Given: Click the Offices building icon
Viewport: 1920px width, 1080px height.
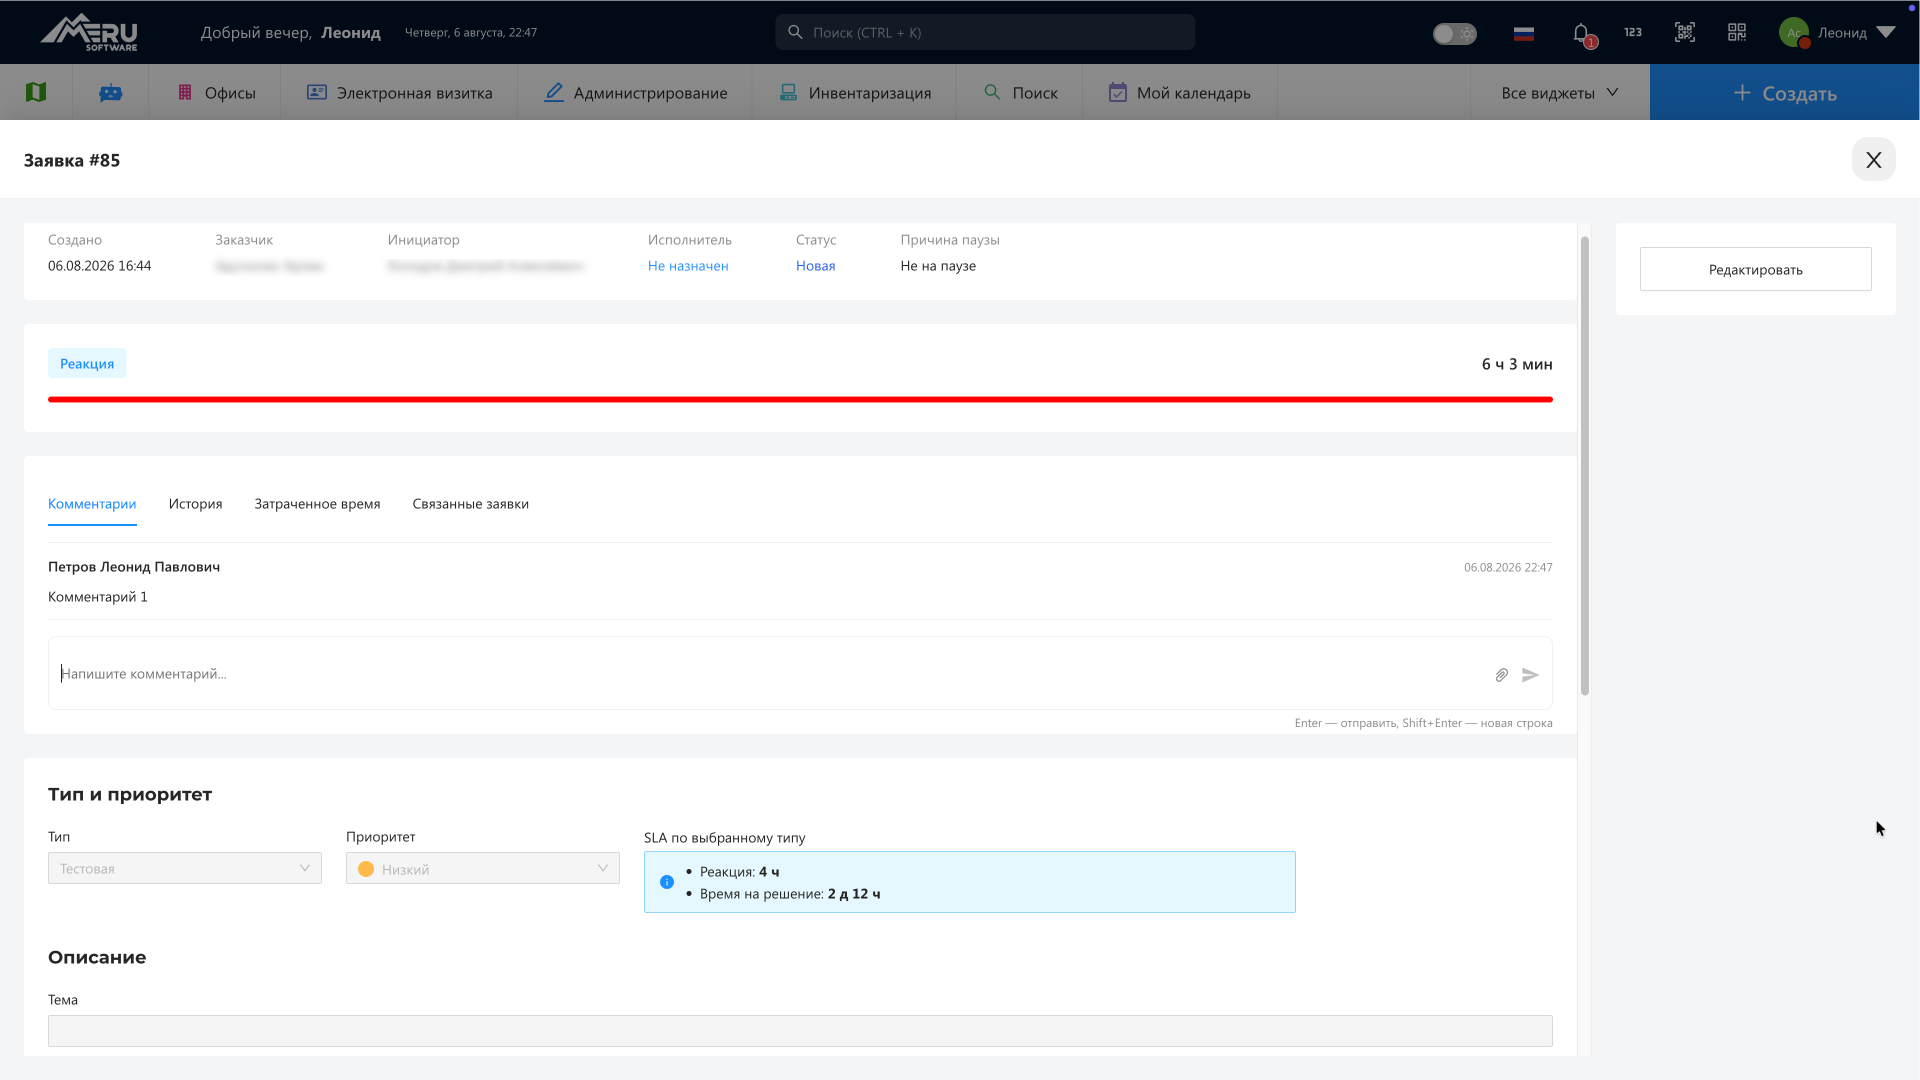Looking at the screenshot, I should [x=185, y=92].
